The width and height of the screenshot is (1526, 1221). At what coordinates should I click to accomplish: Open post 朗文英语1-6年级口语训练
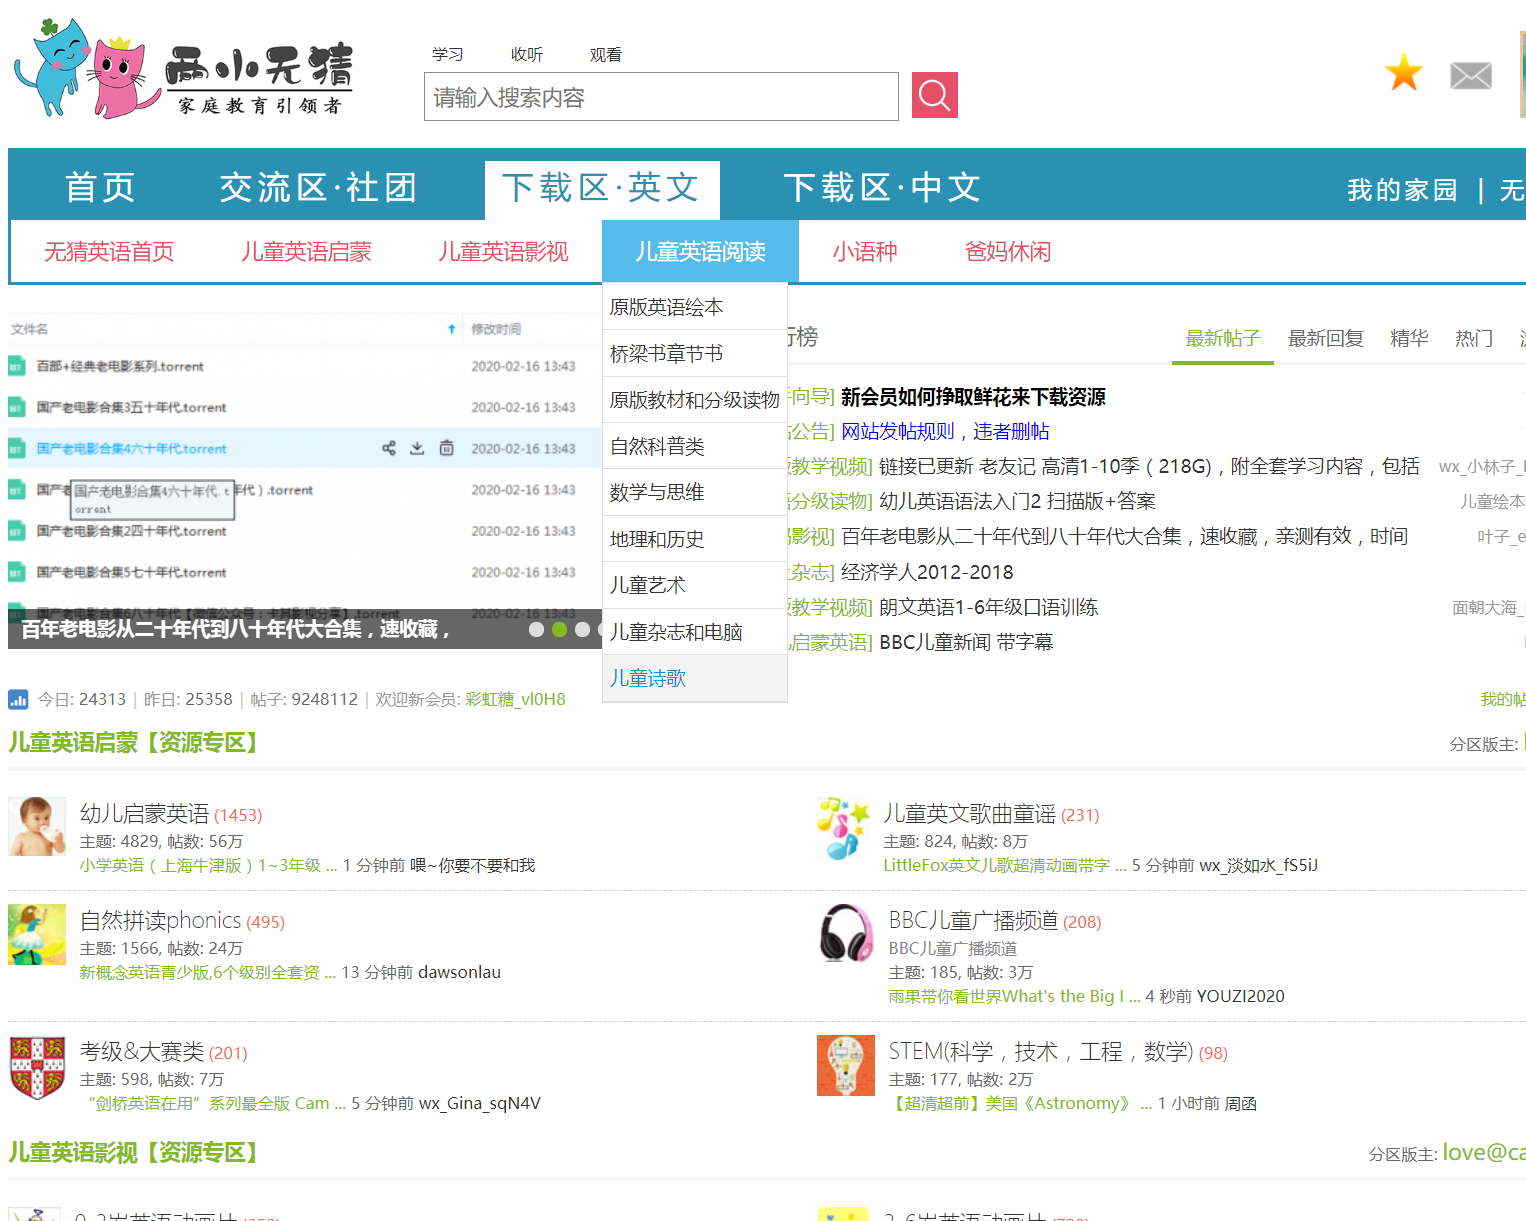coord(988,607)
